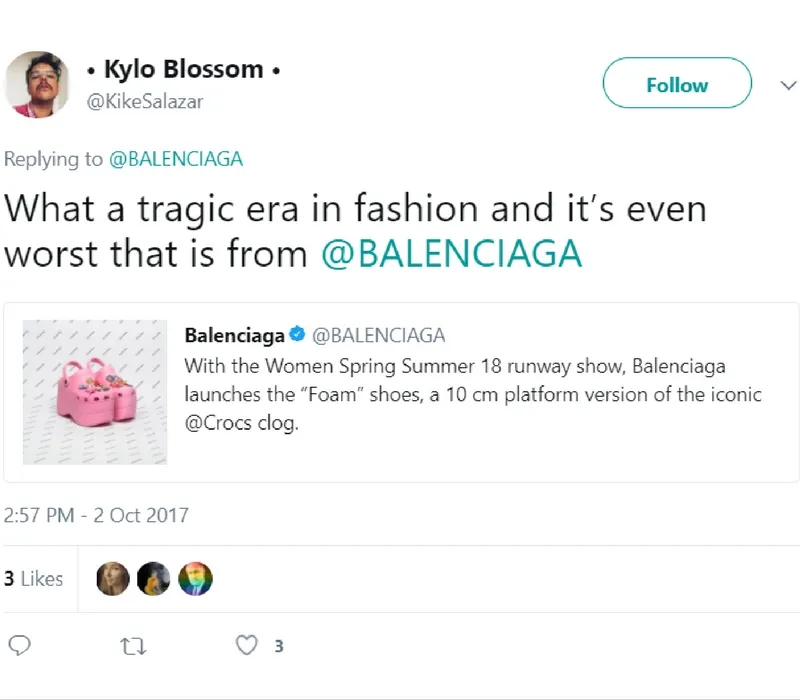800x700 pixels.
Task: Open the pink Crocs shoe image
Action: click(x=94, y=391)
